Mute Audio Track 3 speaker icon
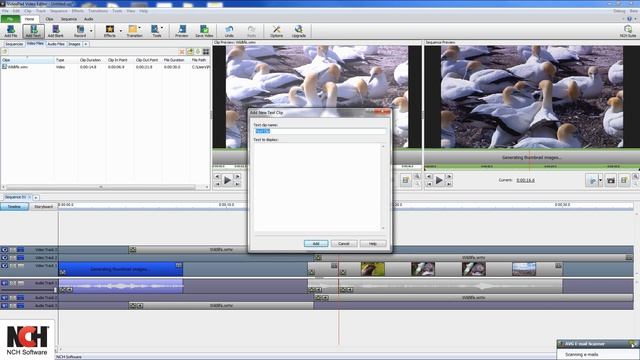 (4, 305)
